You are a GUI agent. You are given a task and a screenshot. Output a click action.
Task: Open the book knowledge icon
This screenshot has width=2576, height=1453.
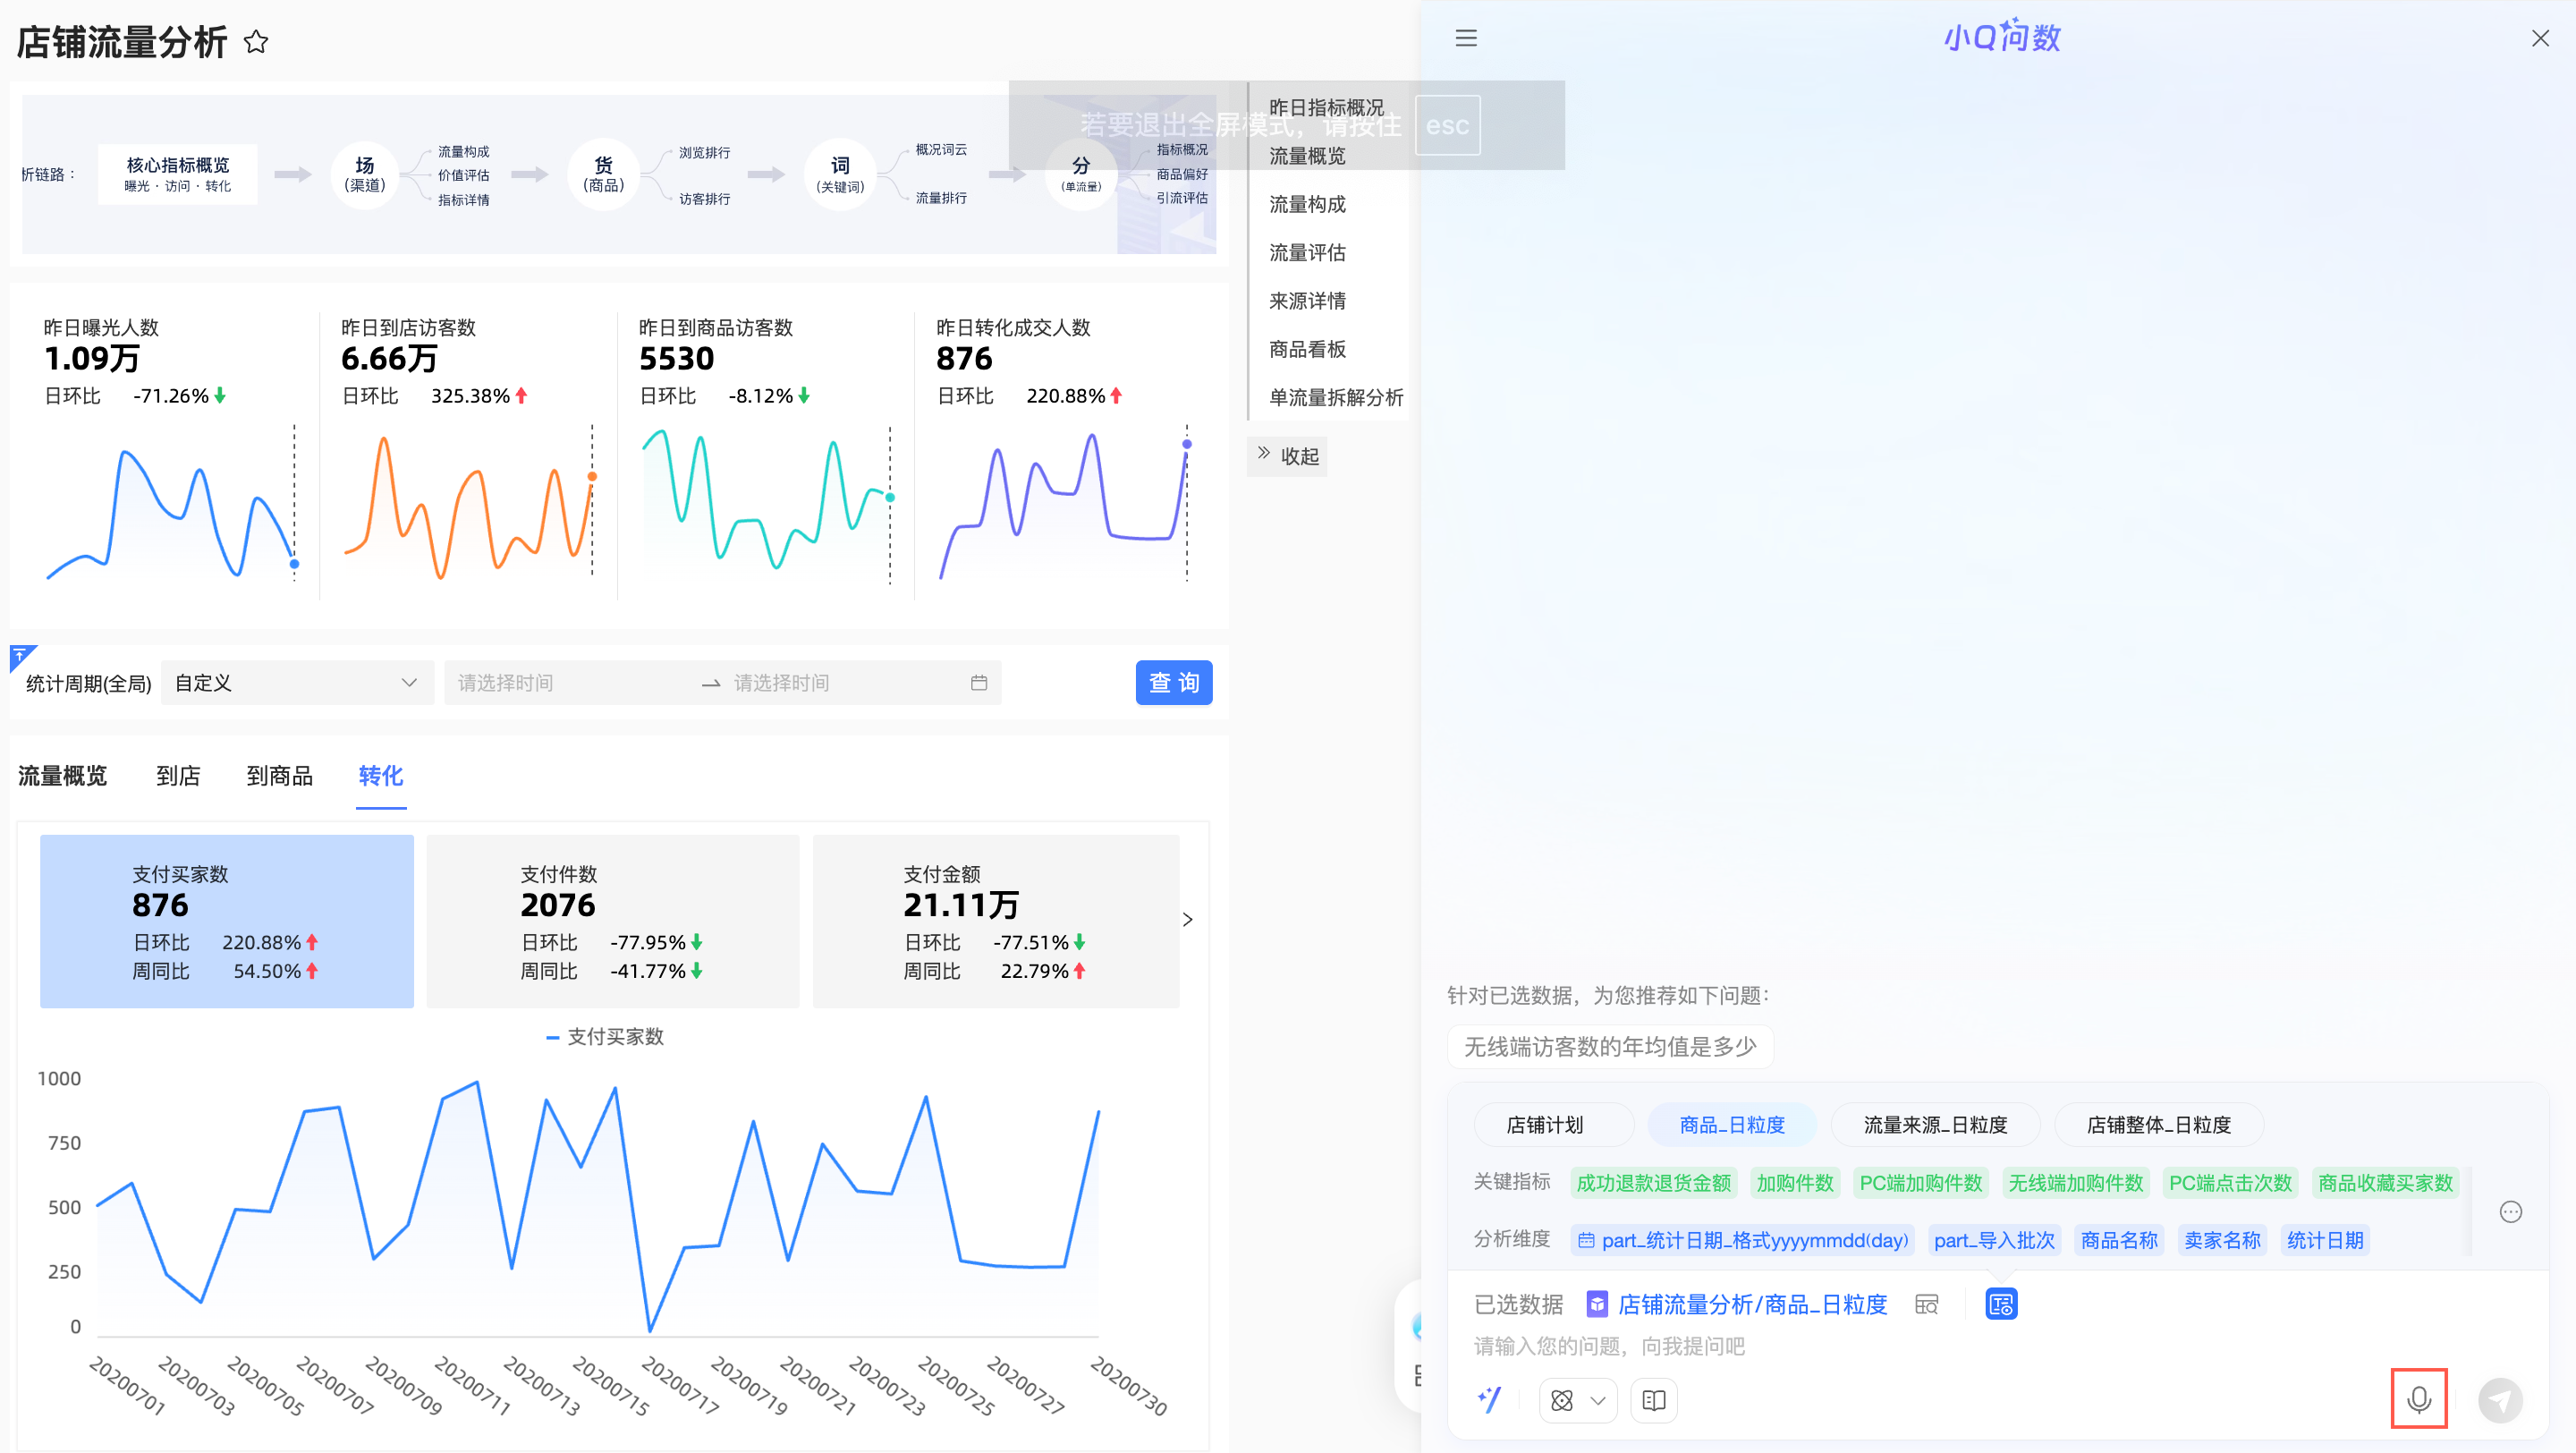pyautogui.click(x=1653, y=1400)
